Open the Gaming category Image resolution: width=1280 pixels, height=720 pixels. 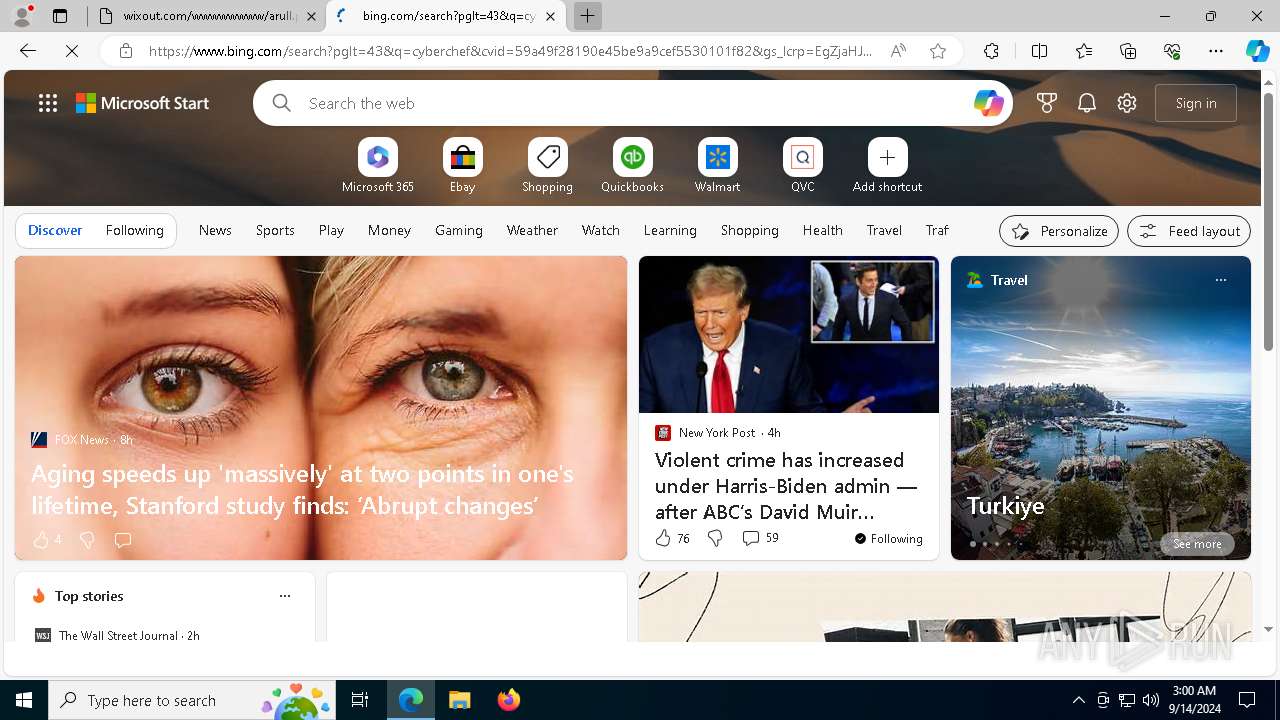459,230
